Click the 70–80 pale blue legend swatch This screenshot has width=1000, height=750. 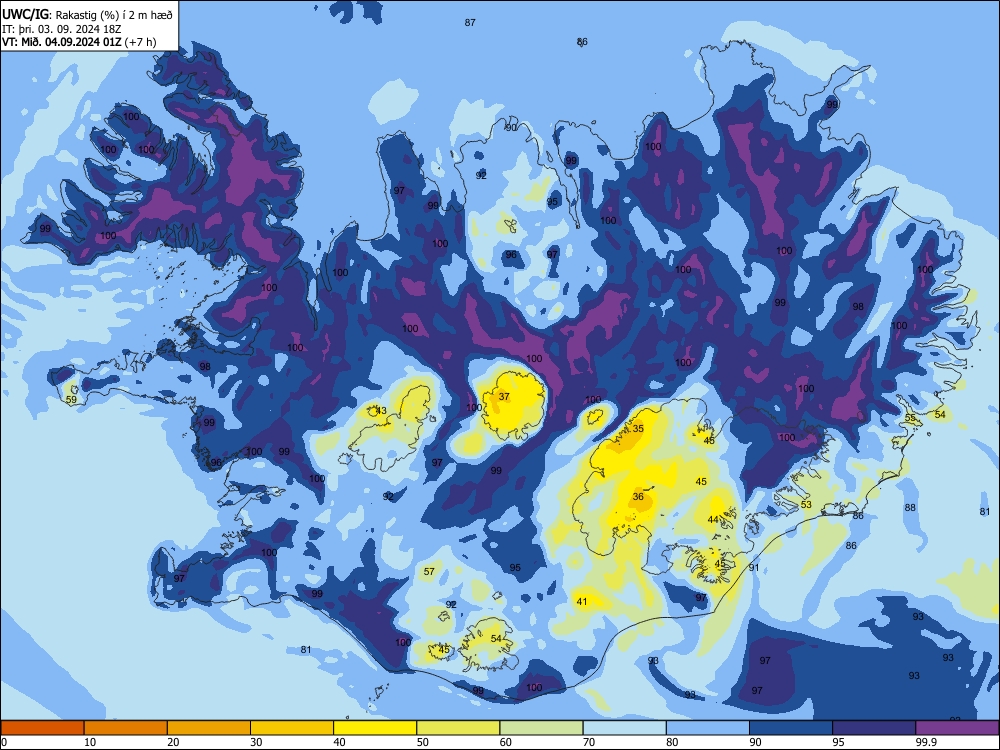tap(624, 728)
